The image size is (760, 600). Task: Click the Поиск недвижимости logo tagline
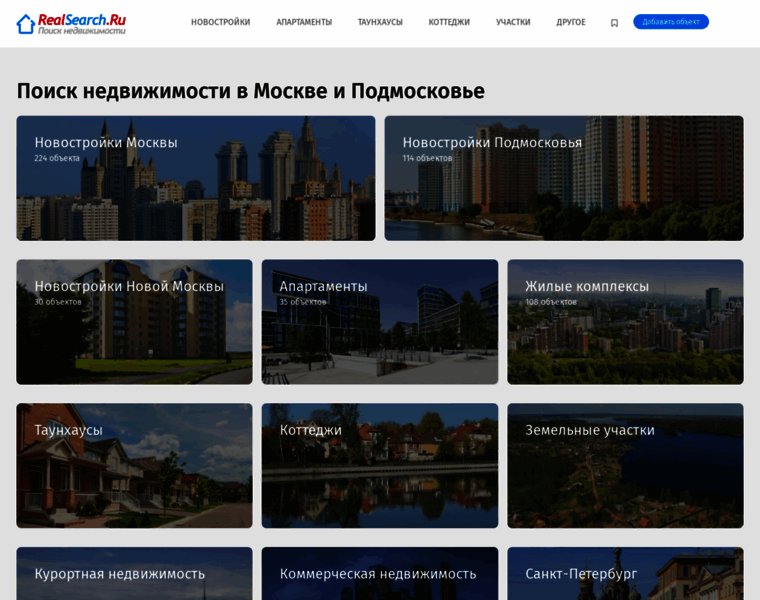tap(82, 31)
